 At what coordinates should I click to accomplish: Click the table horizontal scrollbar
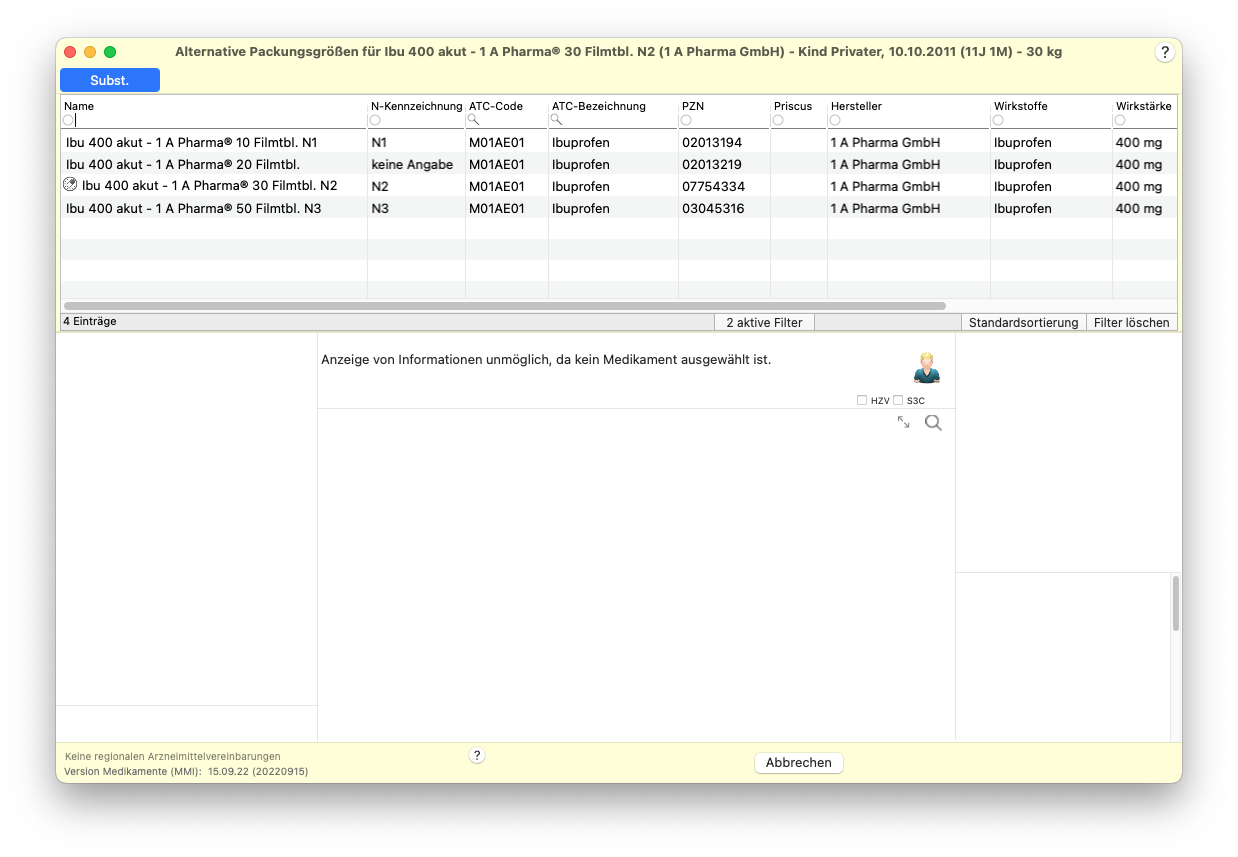[505, 306]
